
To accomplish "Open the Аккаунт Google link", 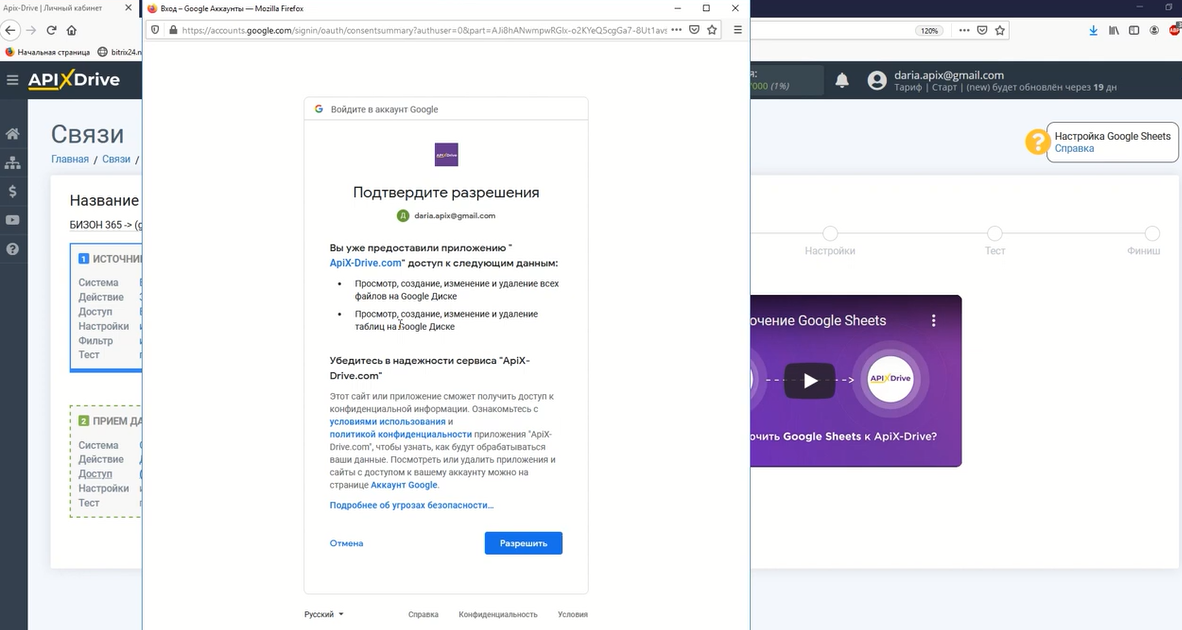I will (x=404, y=485).
